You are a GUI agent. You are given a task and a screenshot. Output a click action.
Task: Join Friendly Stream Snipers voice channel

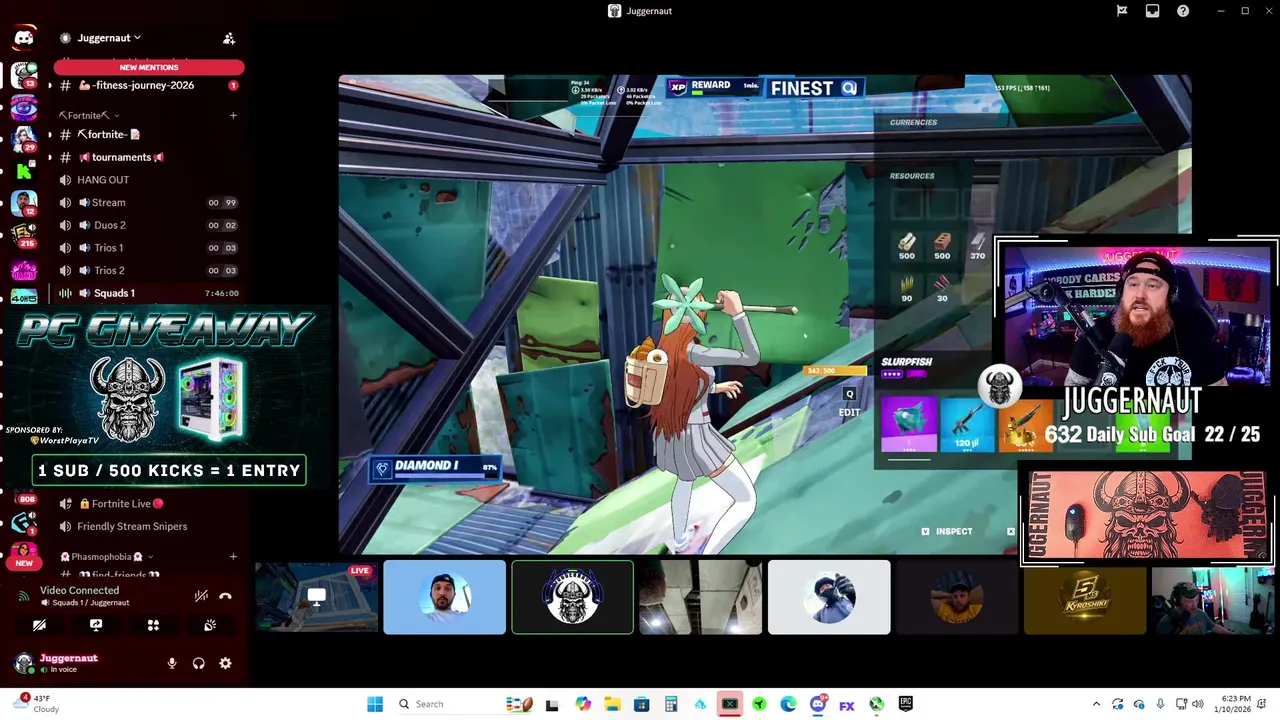tap(148, 526)
